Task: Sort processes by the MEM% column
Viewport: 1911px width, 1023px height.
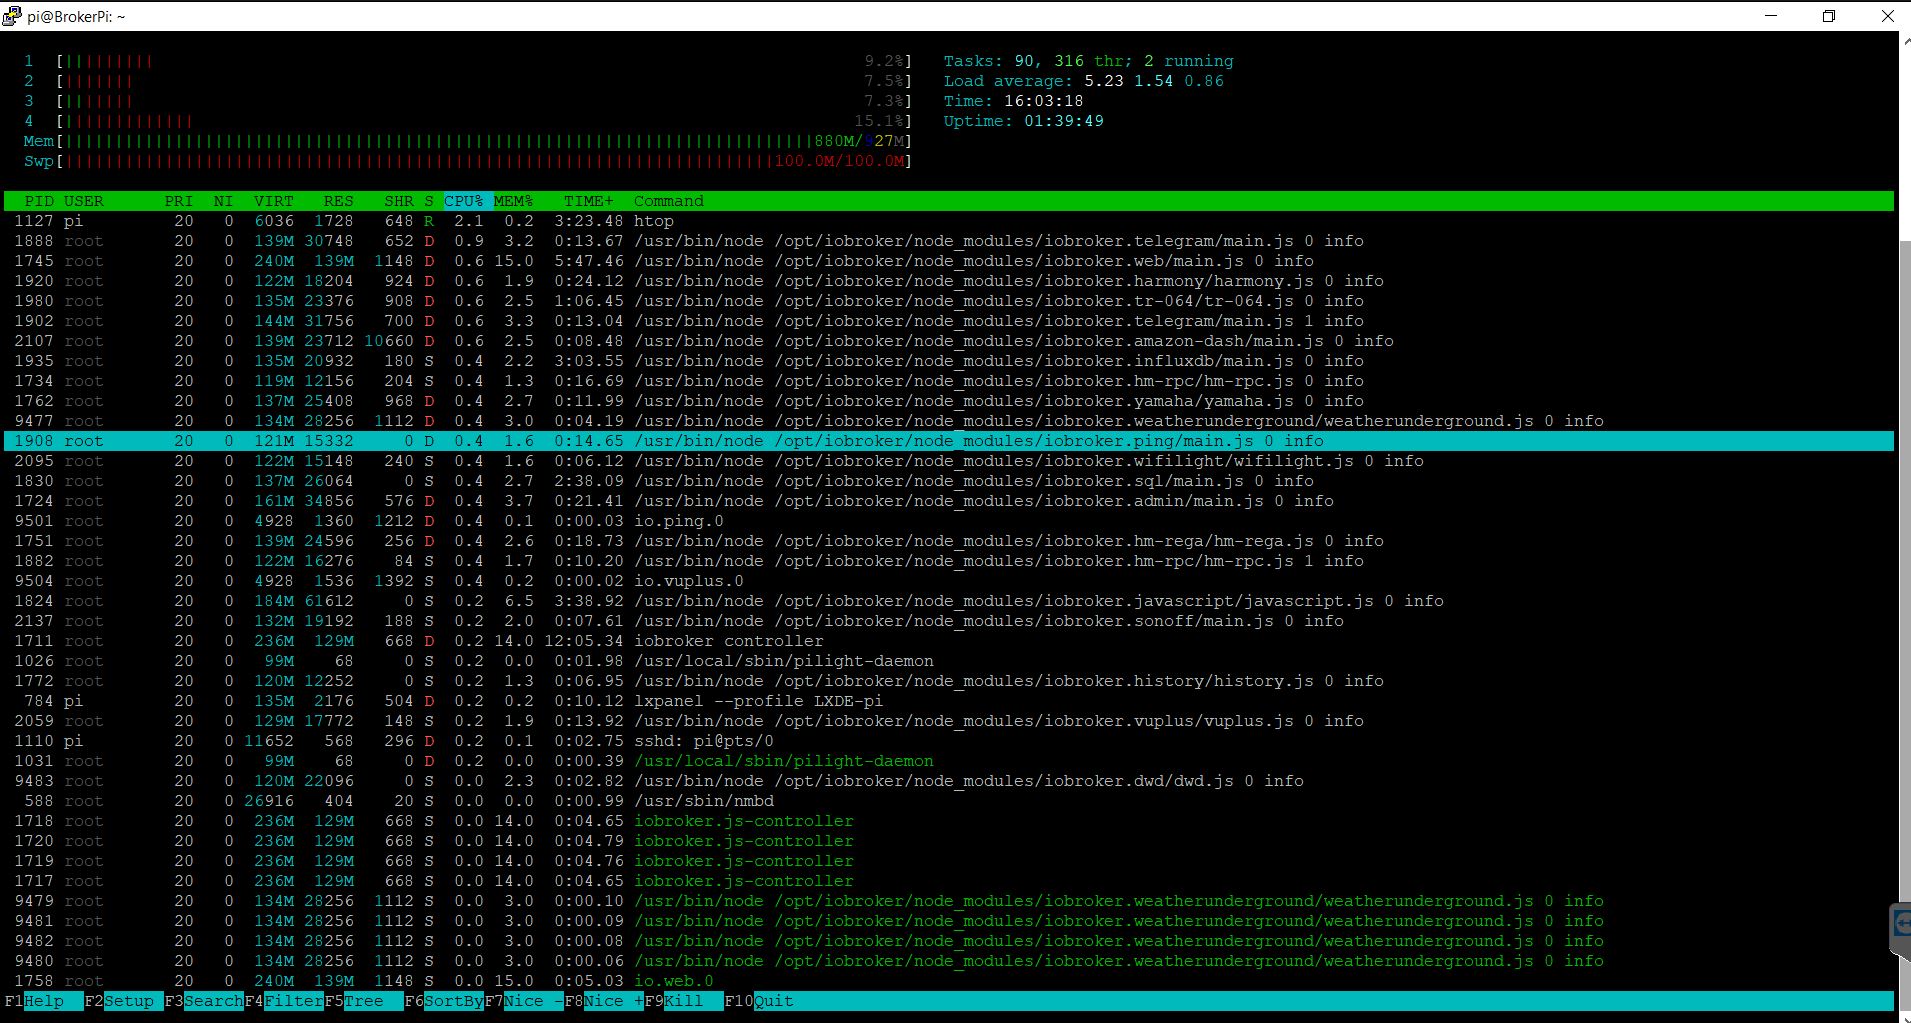Action: 512,201
